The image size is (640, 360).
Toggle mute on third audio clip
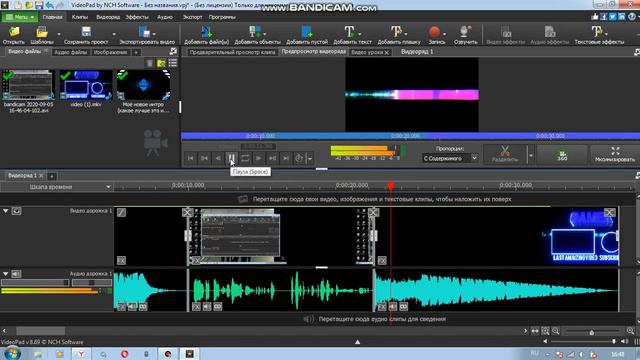[393, 306]
